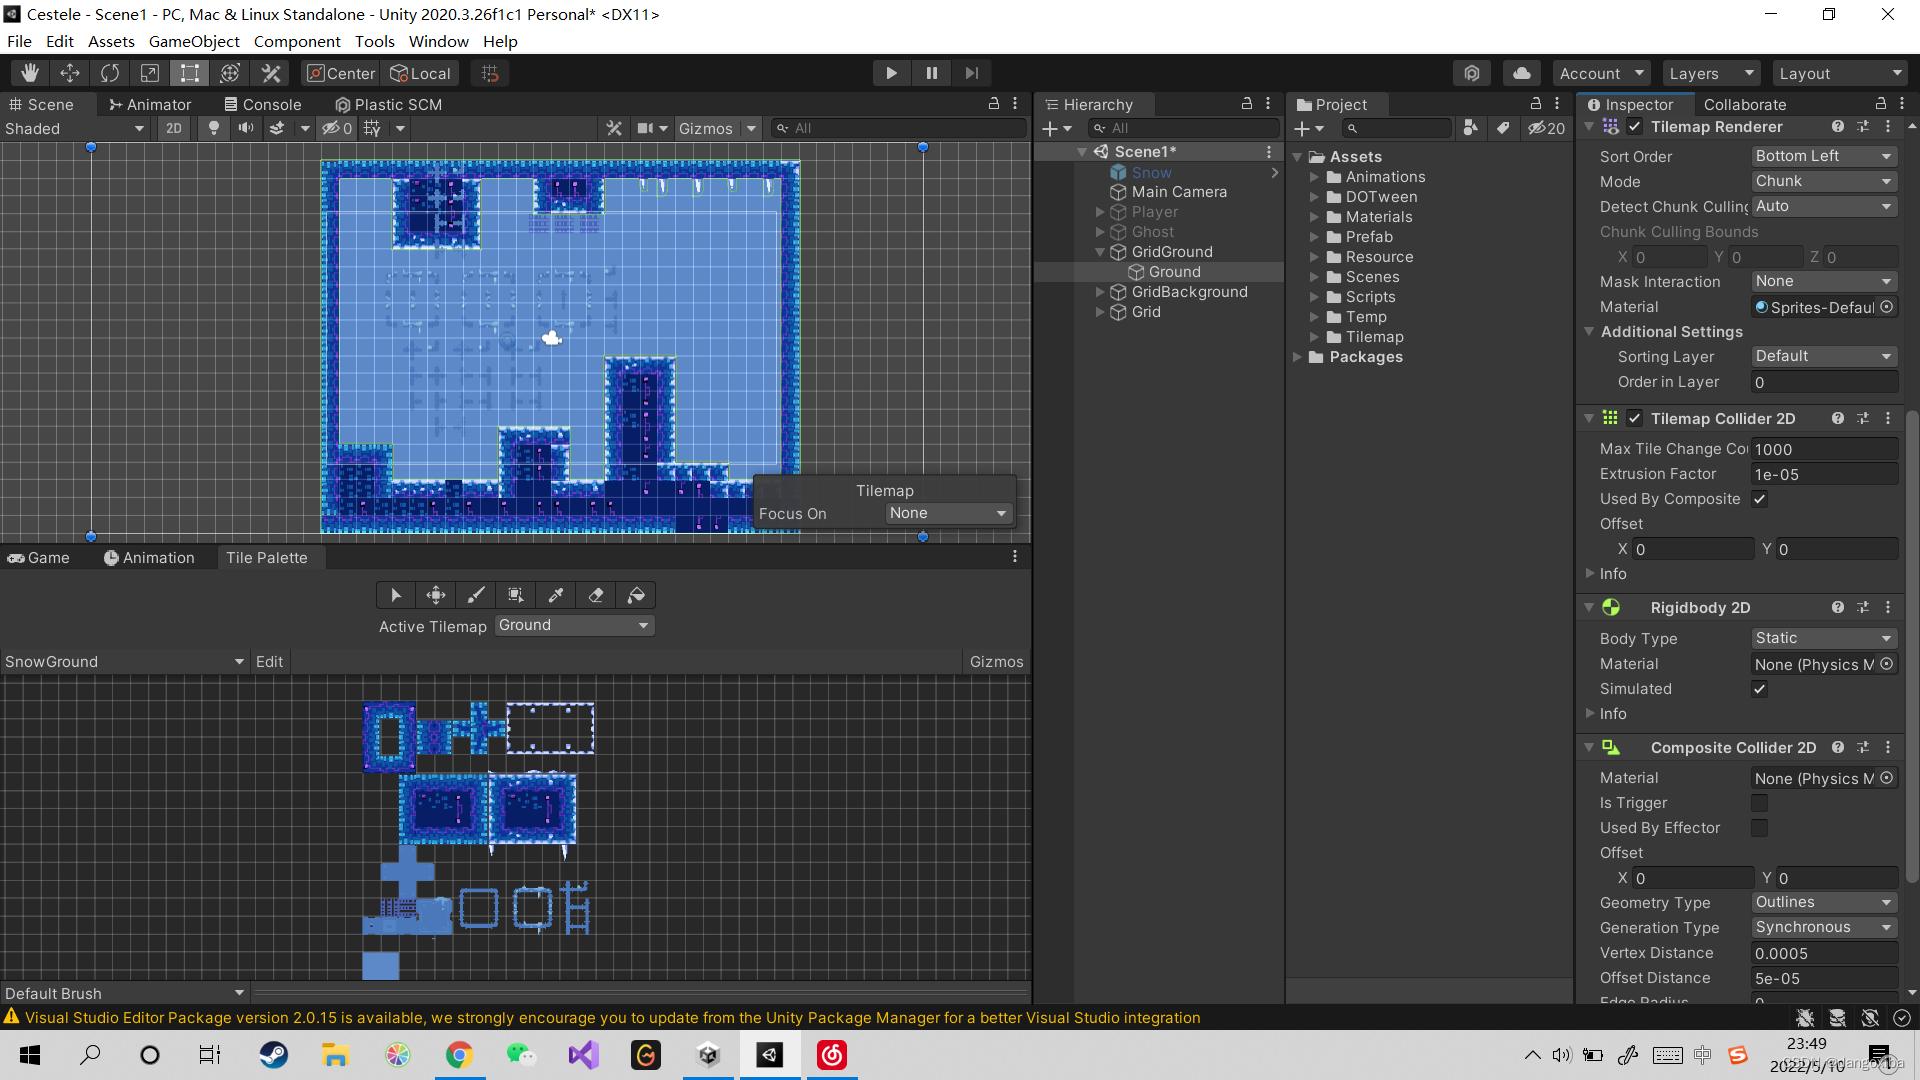Select the Hand tool in toolbar
The height and width of the screenshot is (1080, 1920).
[30, 73]
